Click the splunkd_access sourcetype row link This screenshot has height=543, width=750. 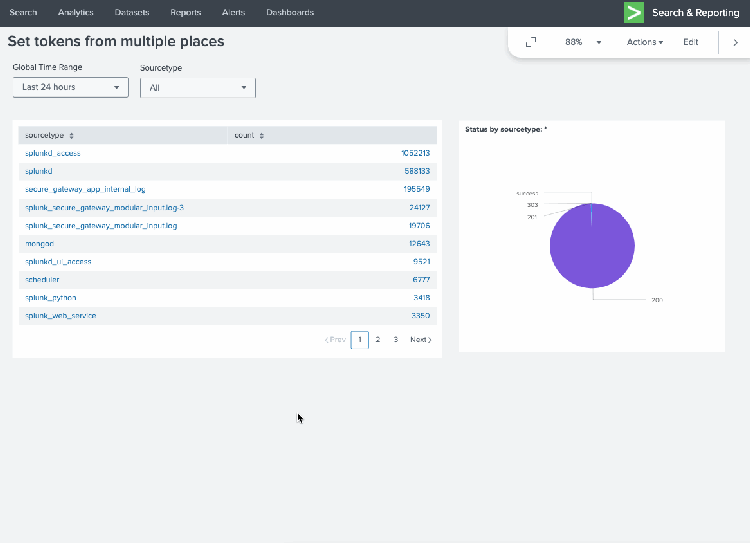click(52, 153)
